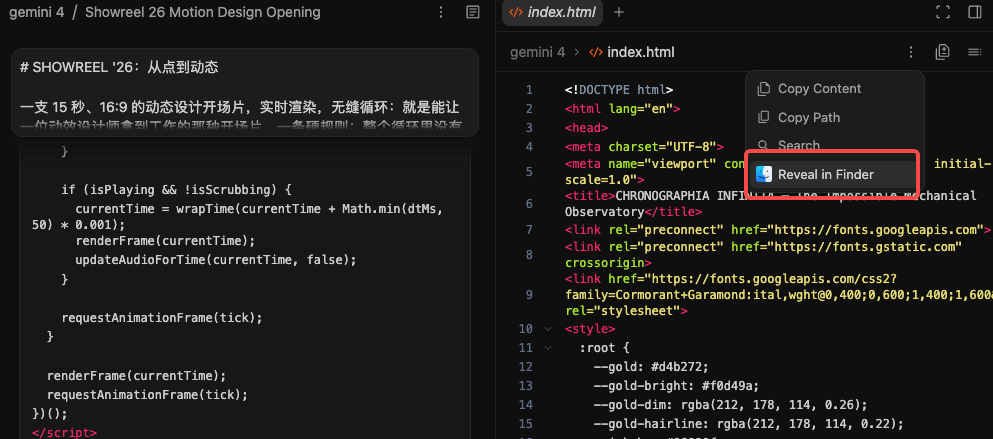993x439 pixels.
Task: Open the chat header three-dot menu
Action: tap(441, 12)
